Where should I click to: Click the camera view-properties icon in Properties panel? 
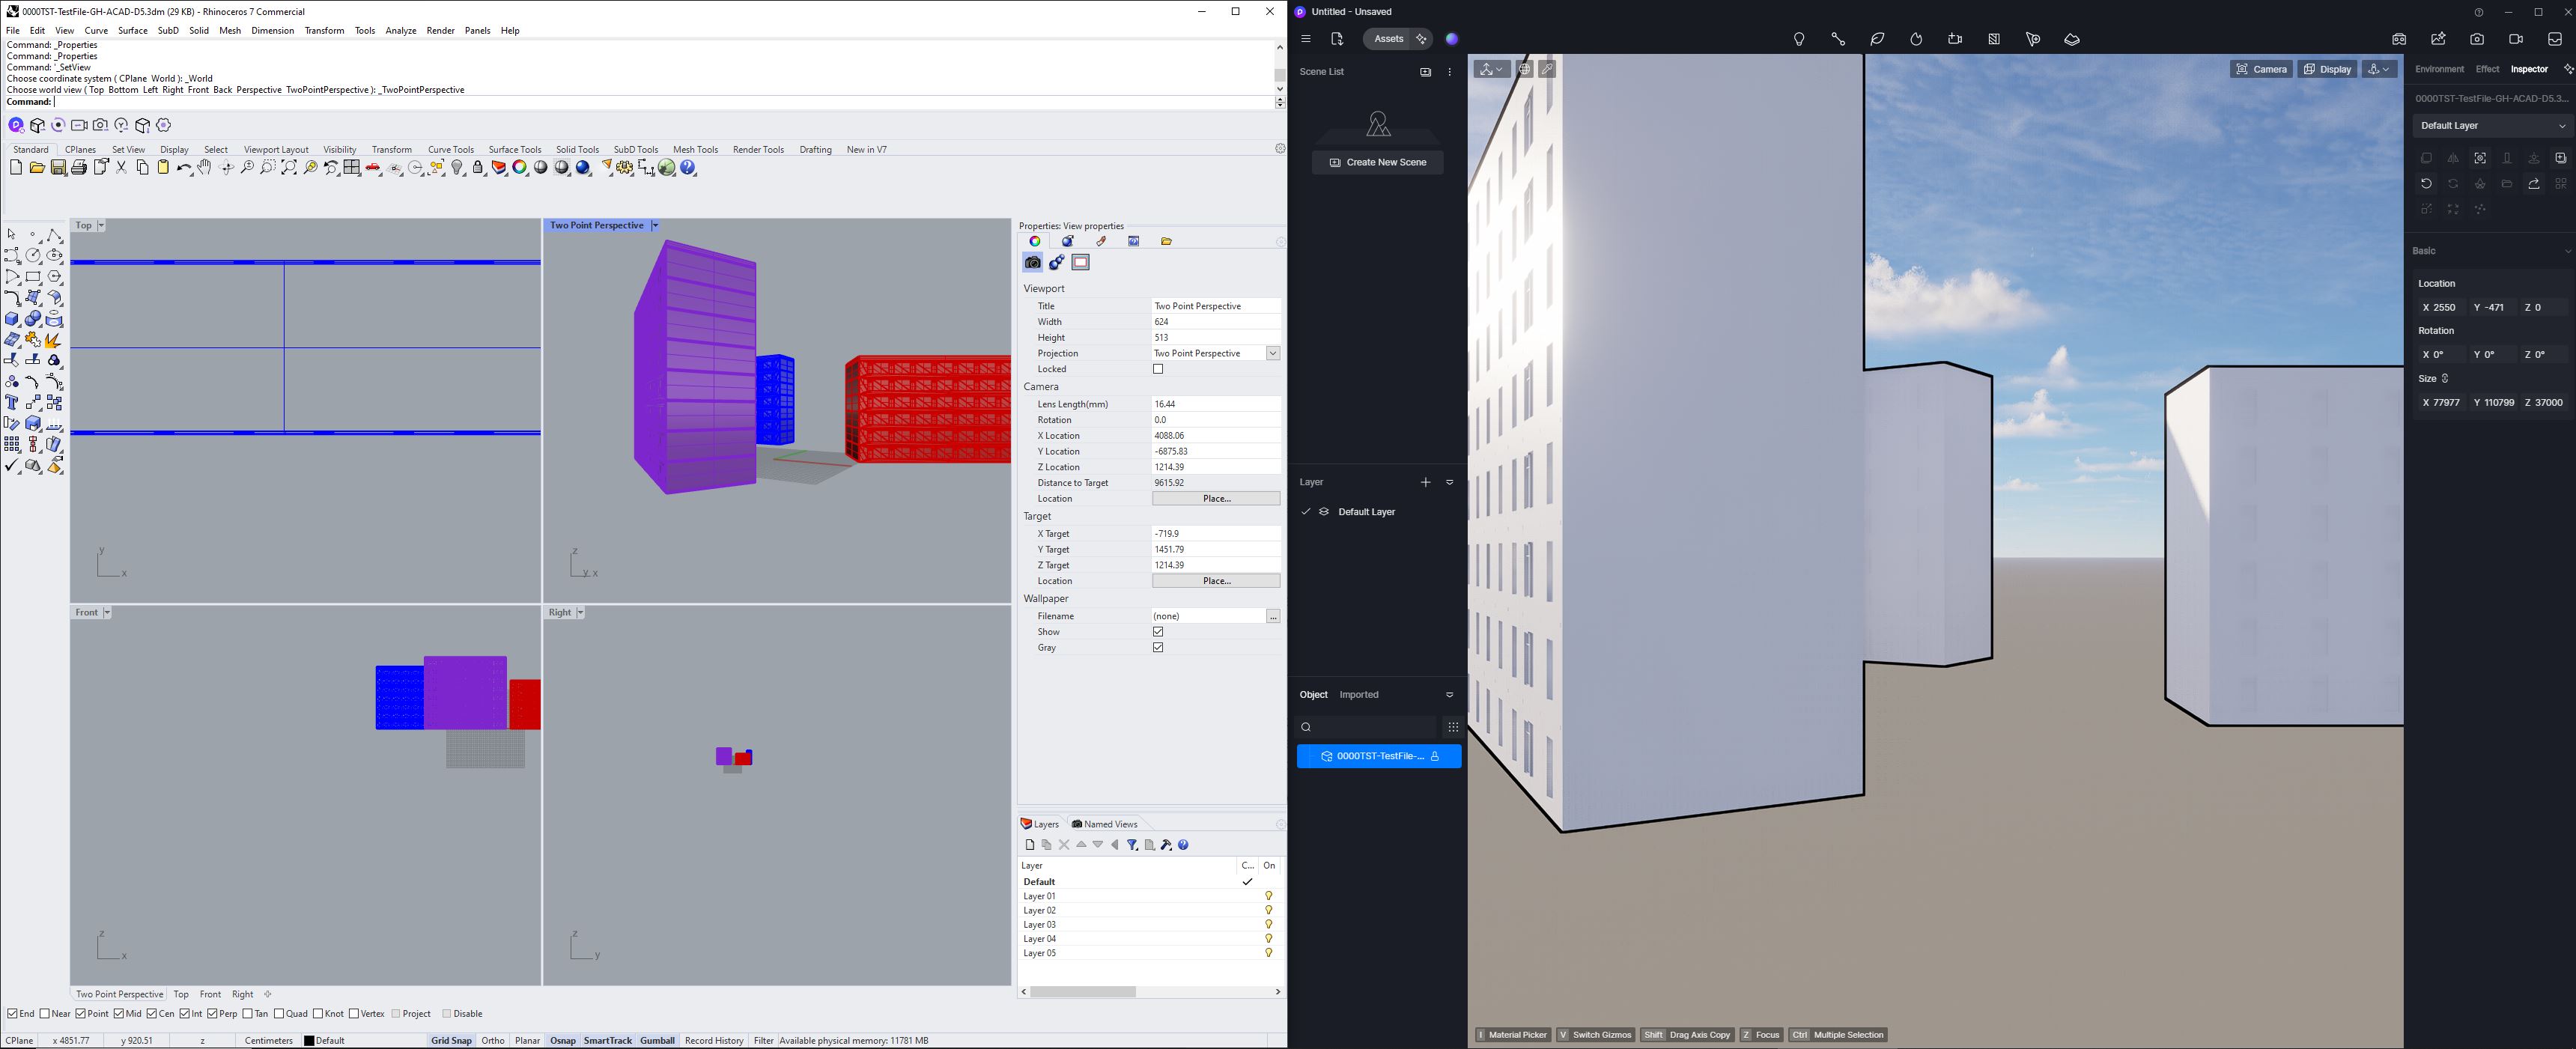[1033, 262]
